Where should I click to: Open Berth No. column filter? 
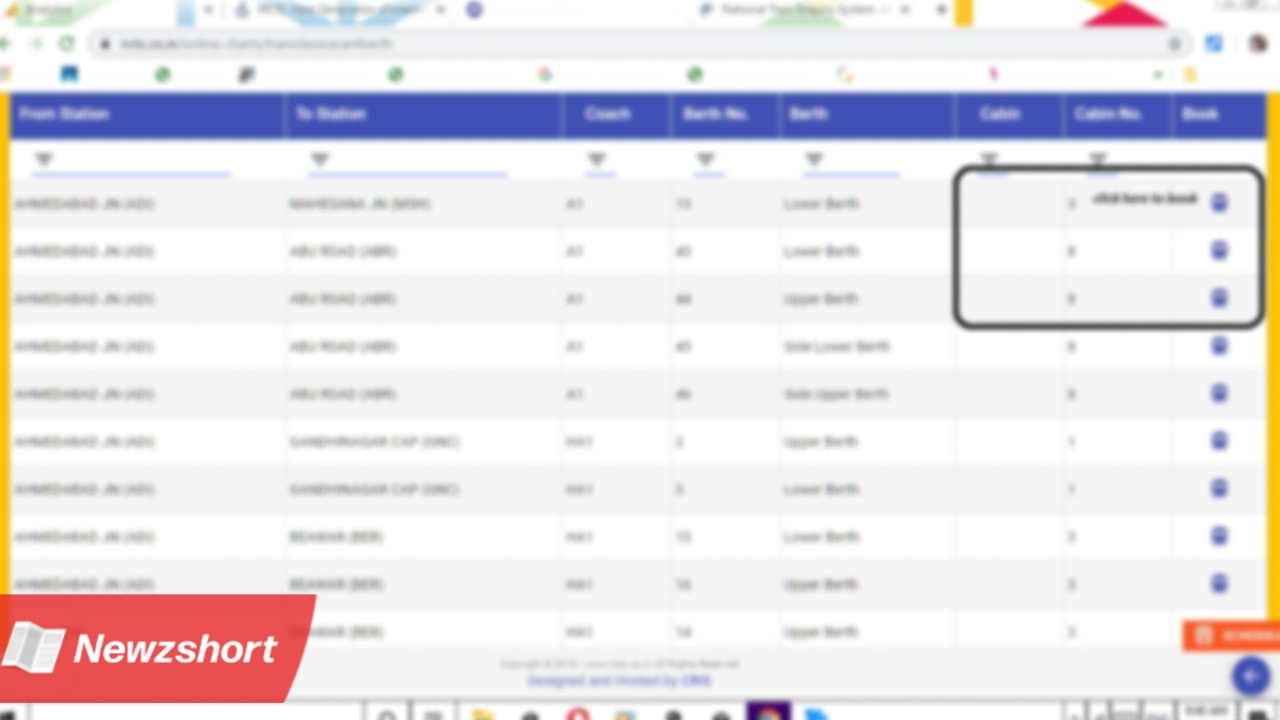(706, 159)
